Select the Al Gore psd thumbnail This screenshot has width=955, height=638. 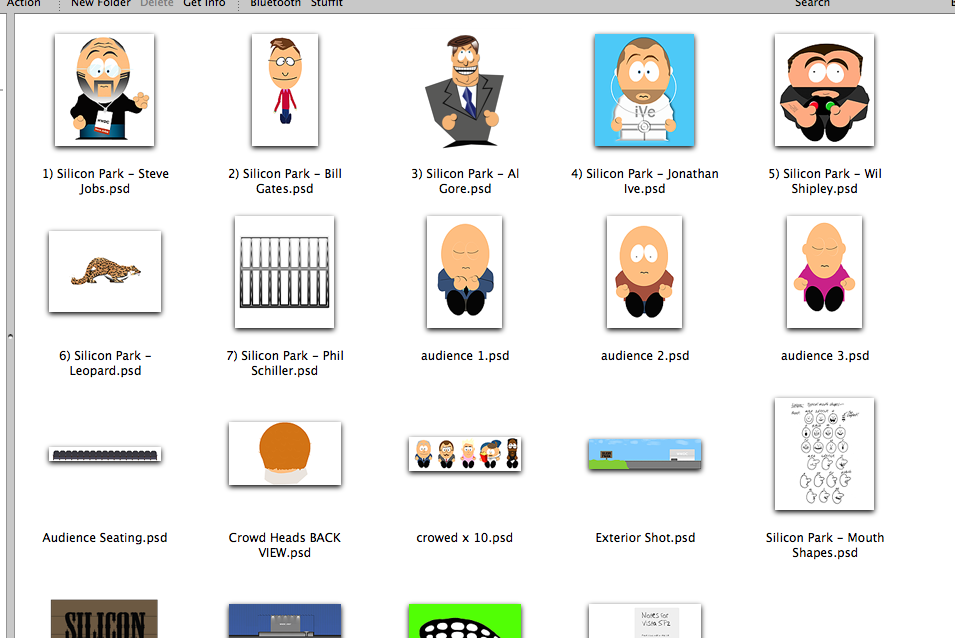(465, 91)
